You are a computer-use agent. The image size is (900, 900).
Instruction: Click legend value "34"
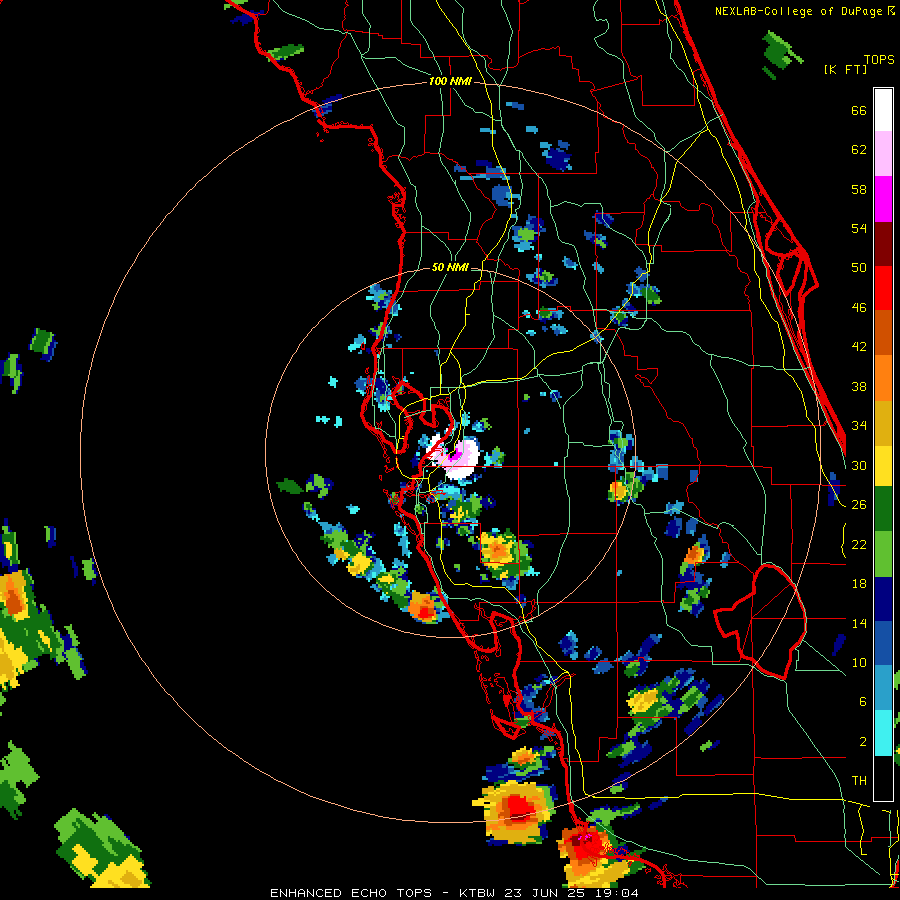coord(859,426)
